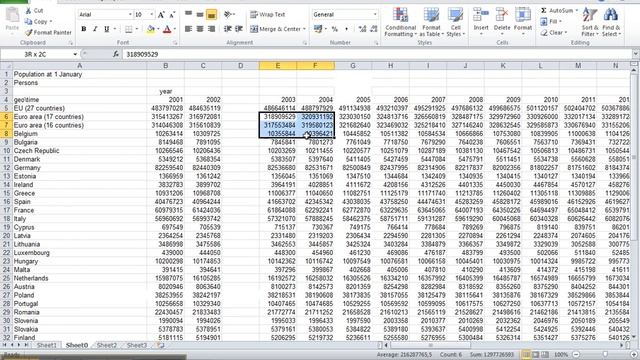Viewport: 640px width, 360px height.
Task: Switch to Normal view in status bar
Action: tap(526, 355)
